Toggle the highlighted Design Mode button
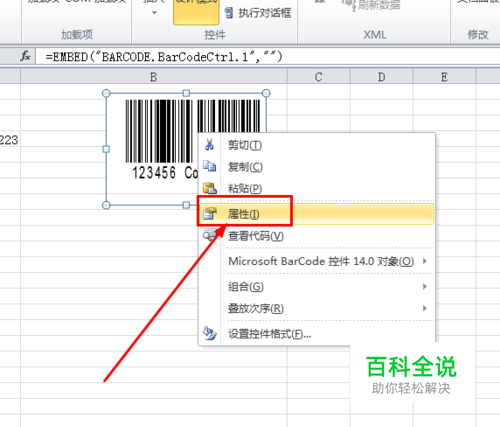 196,12
